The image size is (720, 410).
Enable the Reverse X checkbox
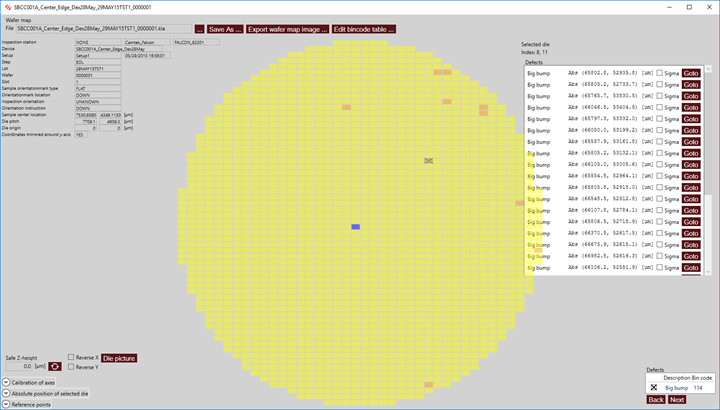click(71, 357)
